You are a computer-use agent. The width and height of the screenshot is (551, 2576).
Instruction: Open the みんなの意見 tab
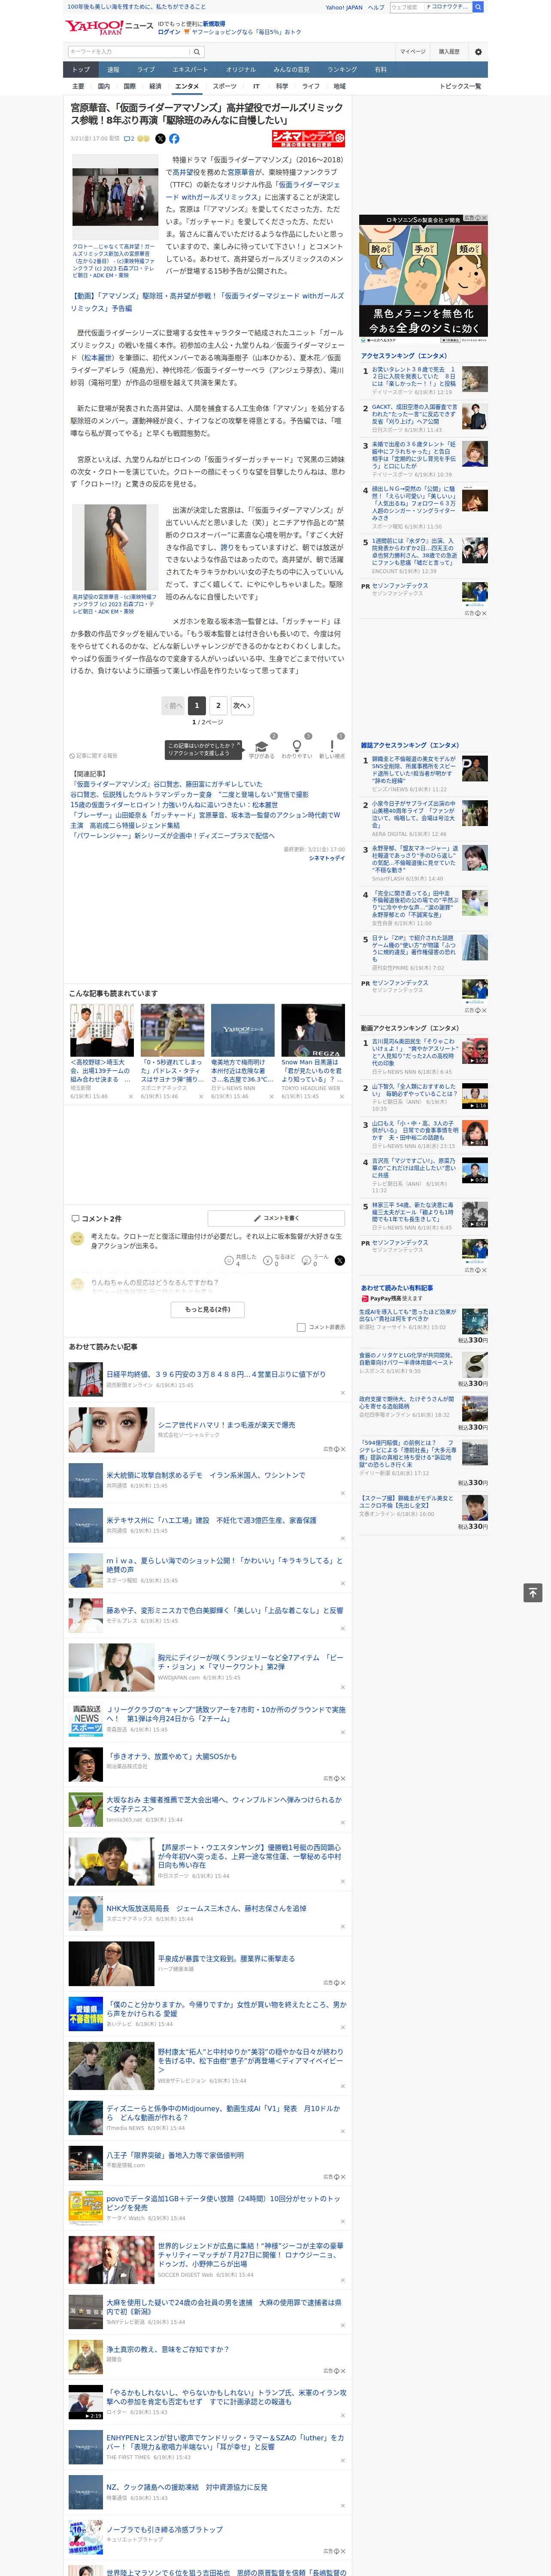tap(291, 70)
